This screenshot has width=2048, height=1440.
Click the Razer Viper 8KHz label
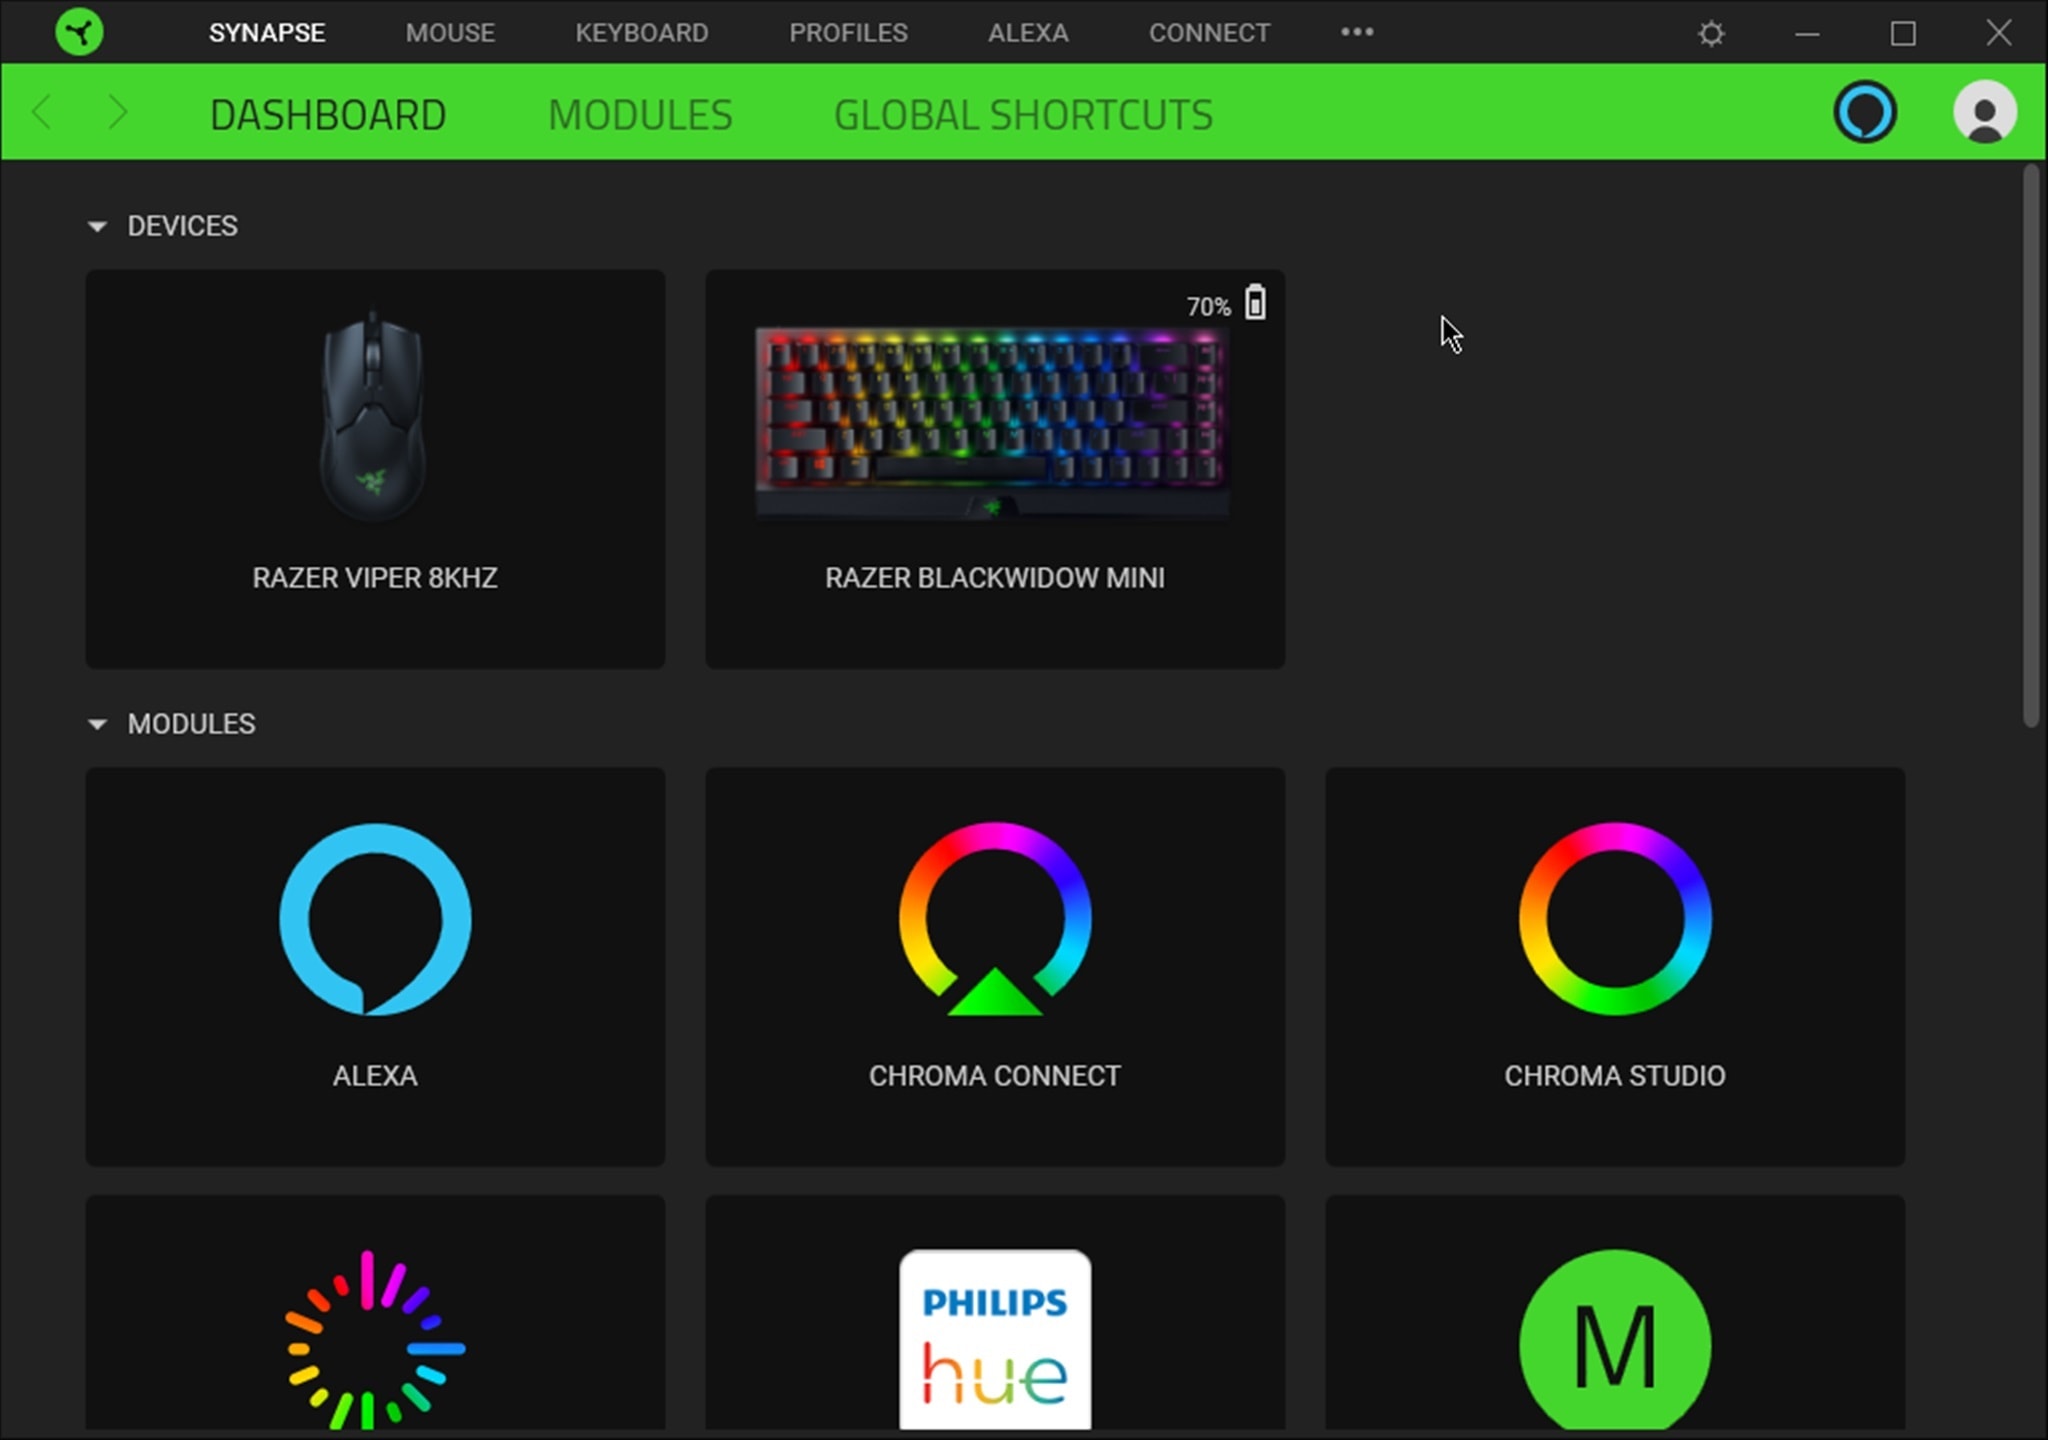pos(375,578)
